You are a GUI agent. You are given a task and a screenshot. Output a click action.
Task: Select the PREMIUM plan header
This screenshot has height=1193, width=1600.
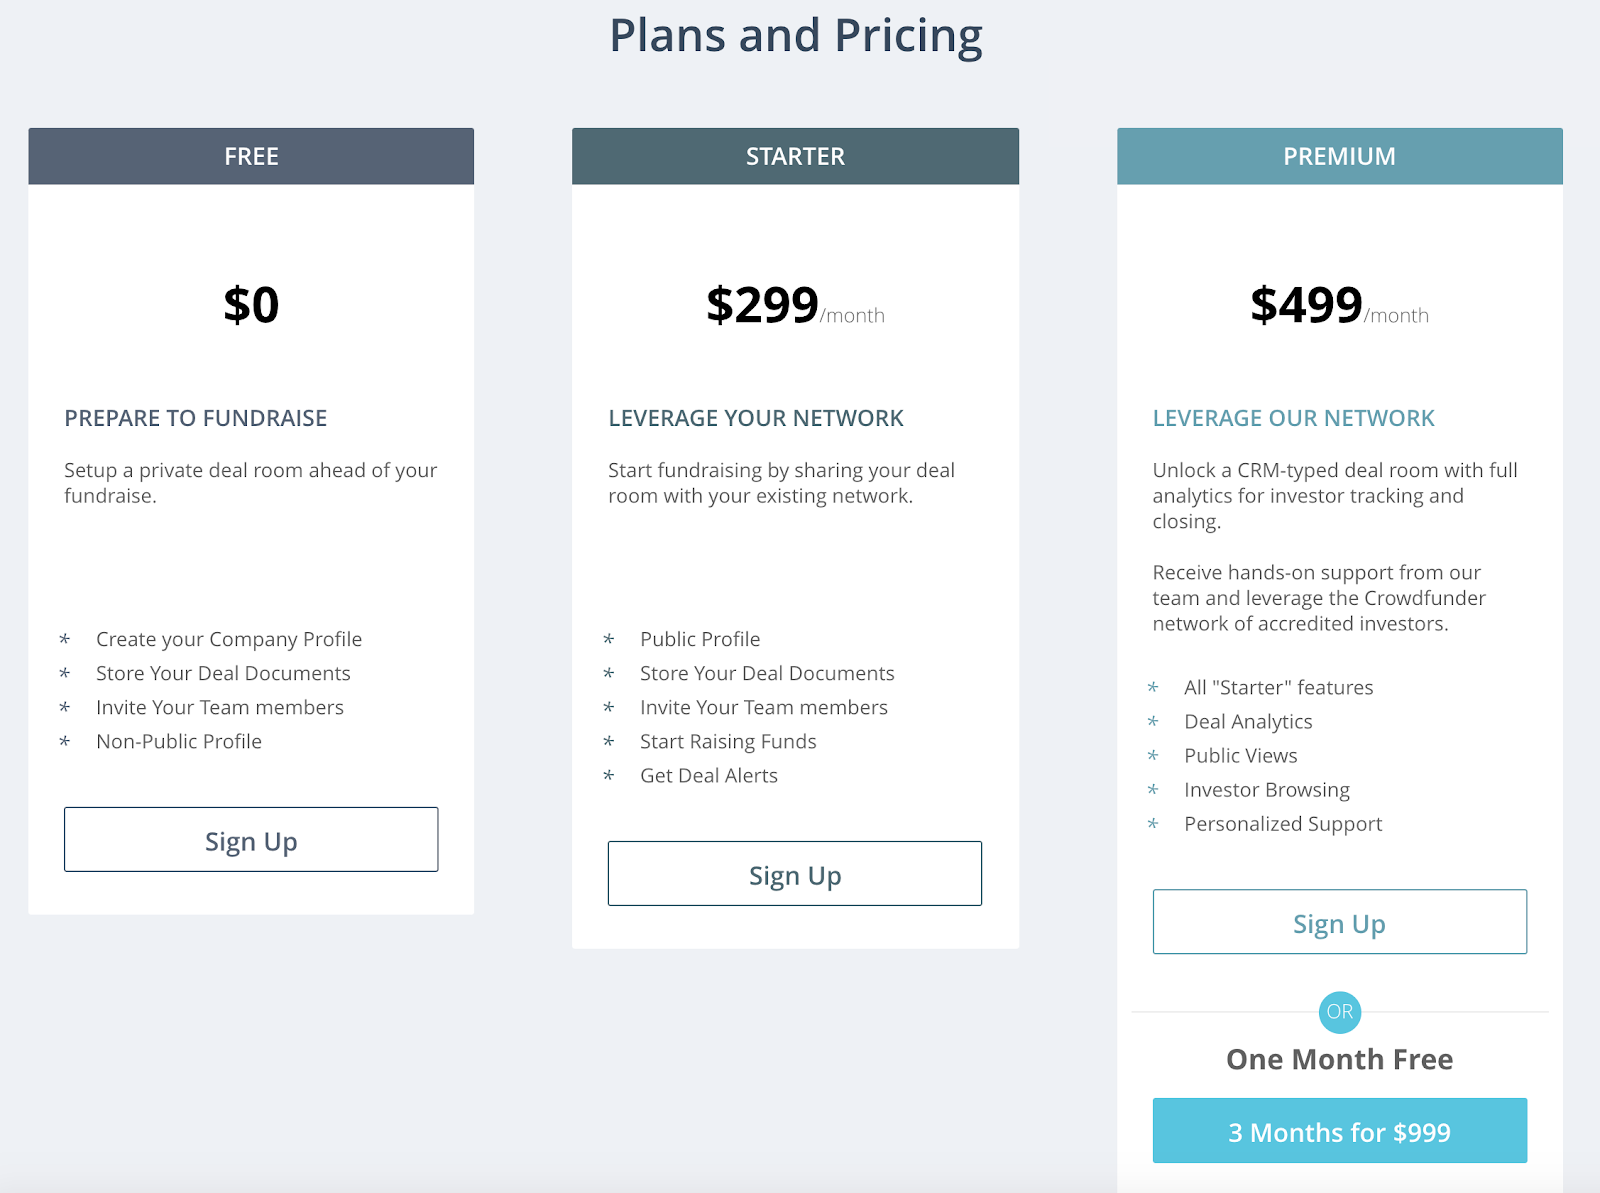tap(1339, 156)
